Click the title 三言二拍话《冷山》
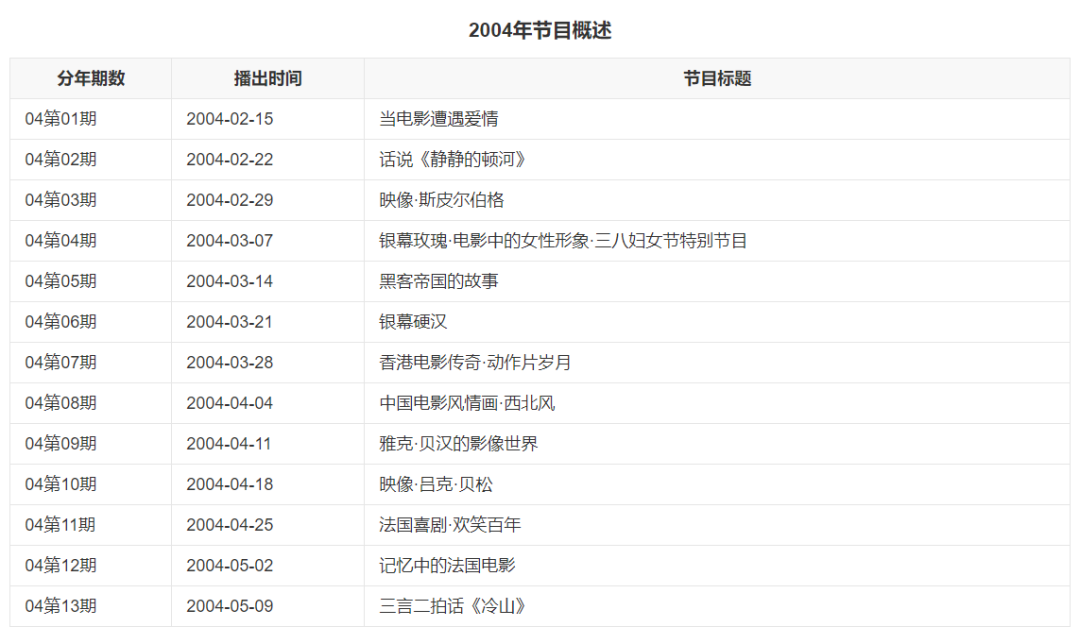Screen dimensions: 1080x627 (x=454, y=606)
